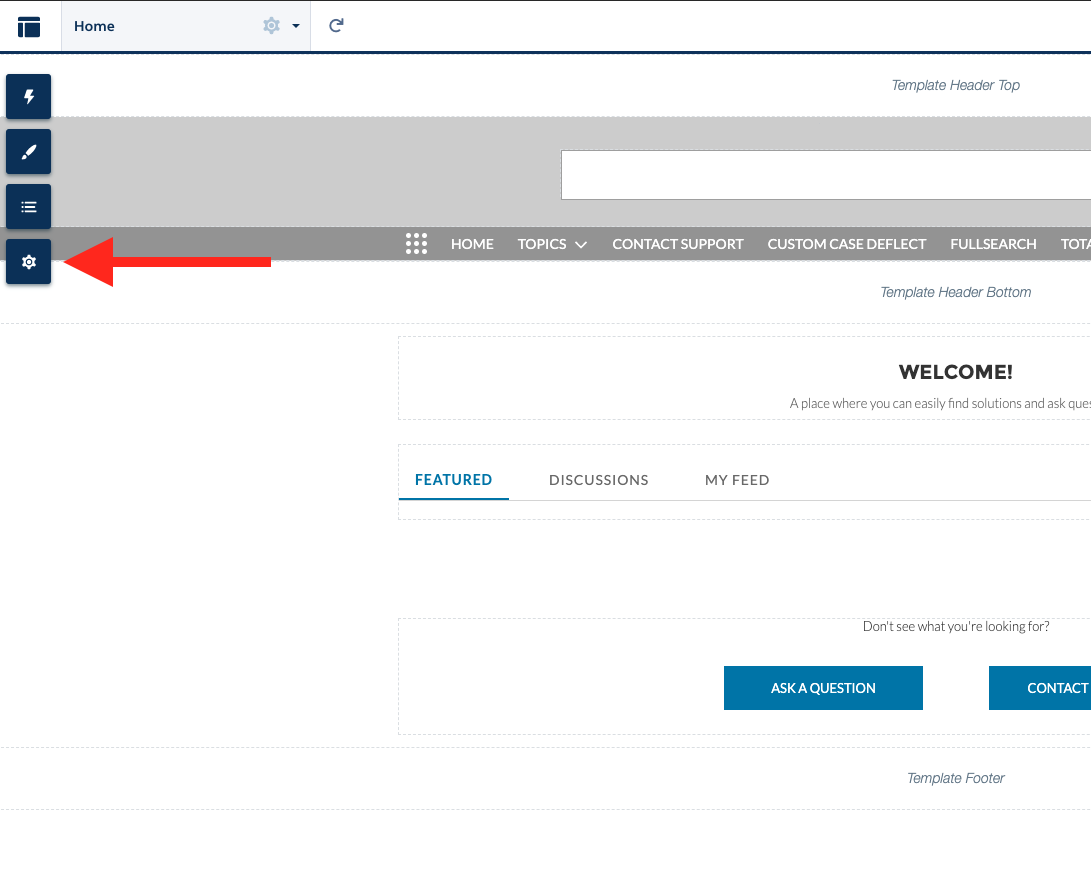
Task: Open the Theme paintbrush panel
Action: coord(29,152)
